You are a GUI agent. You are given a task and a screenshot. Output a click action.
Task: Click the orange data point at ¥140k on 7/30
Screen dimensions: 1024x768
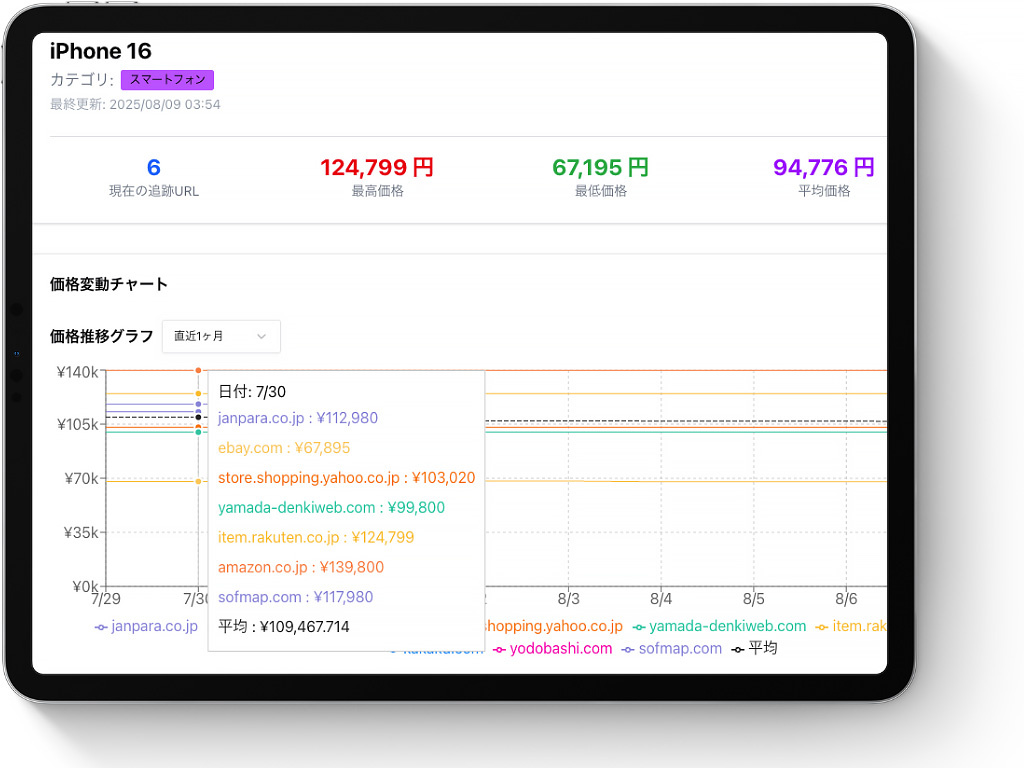point(198,371)
